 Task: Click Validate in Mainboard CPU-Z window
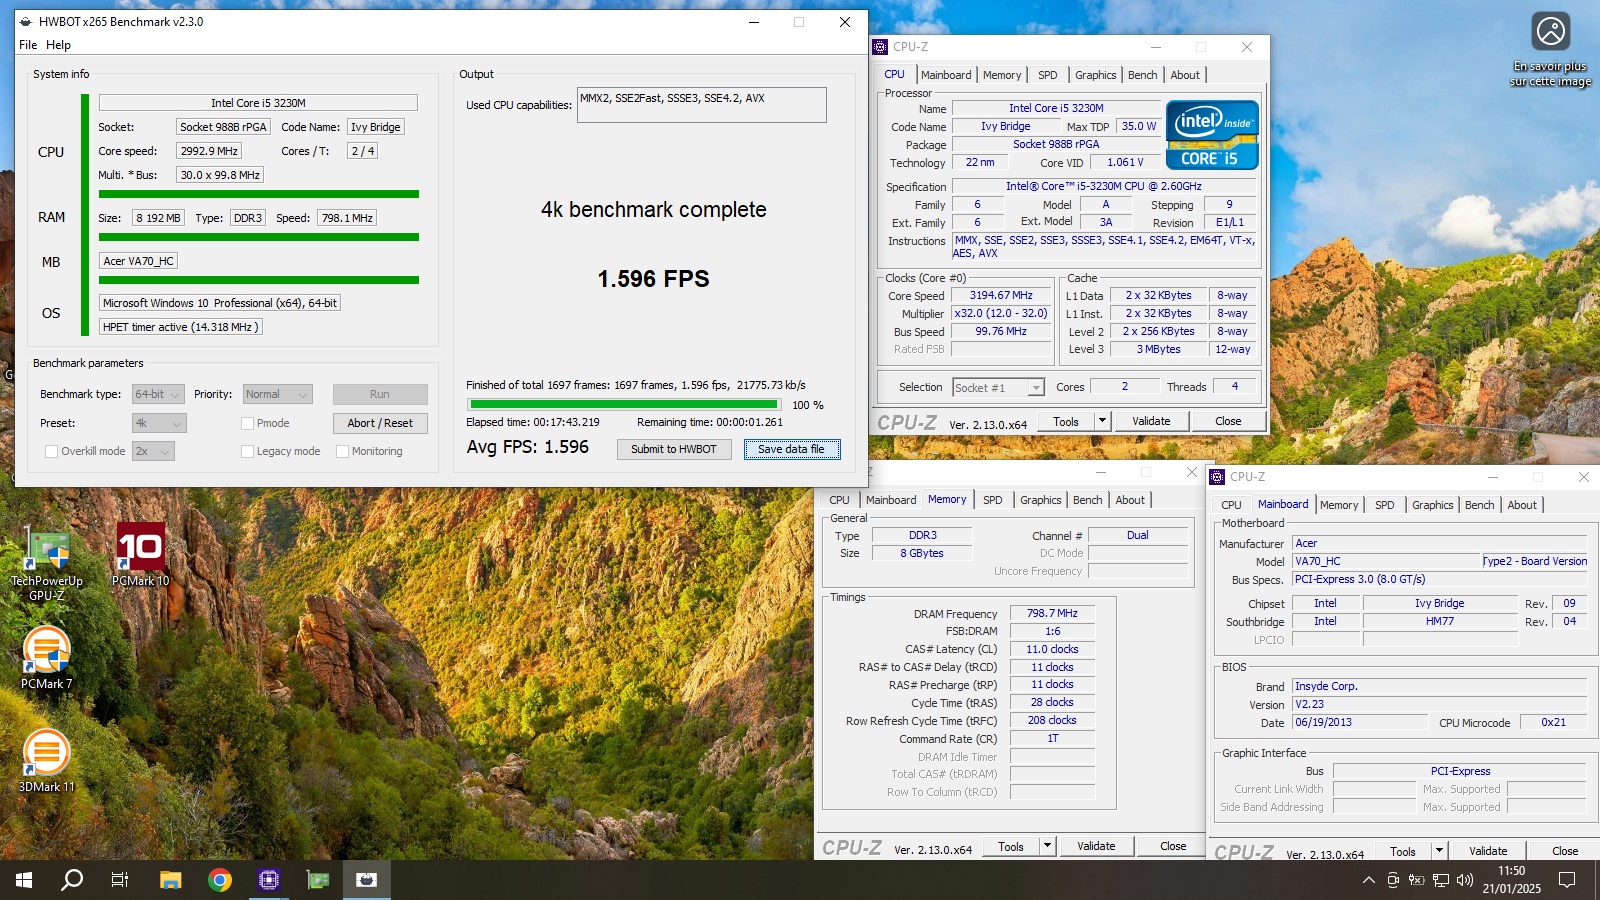(x=1488, y=851)
